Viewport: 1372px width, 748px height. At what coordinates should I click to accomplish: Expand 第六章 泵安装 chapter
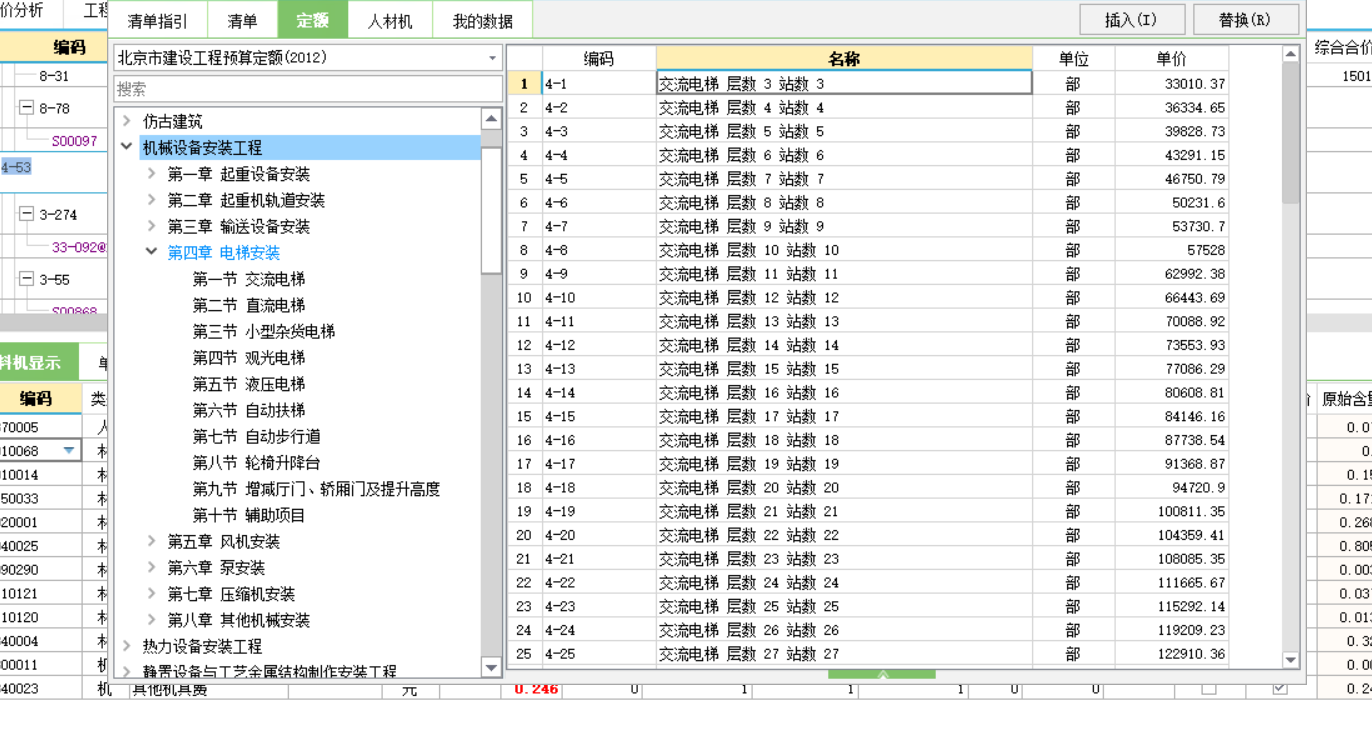151,567
